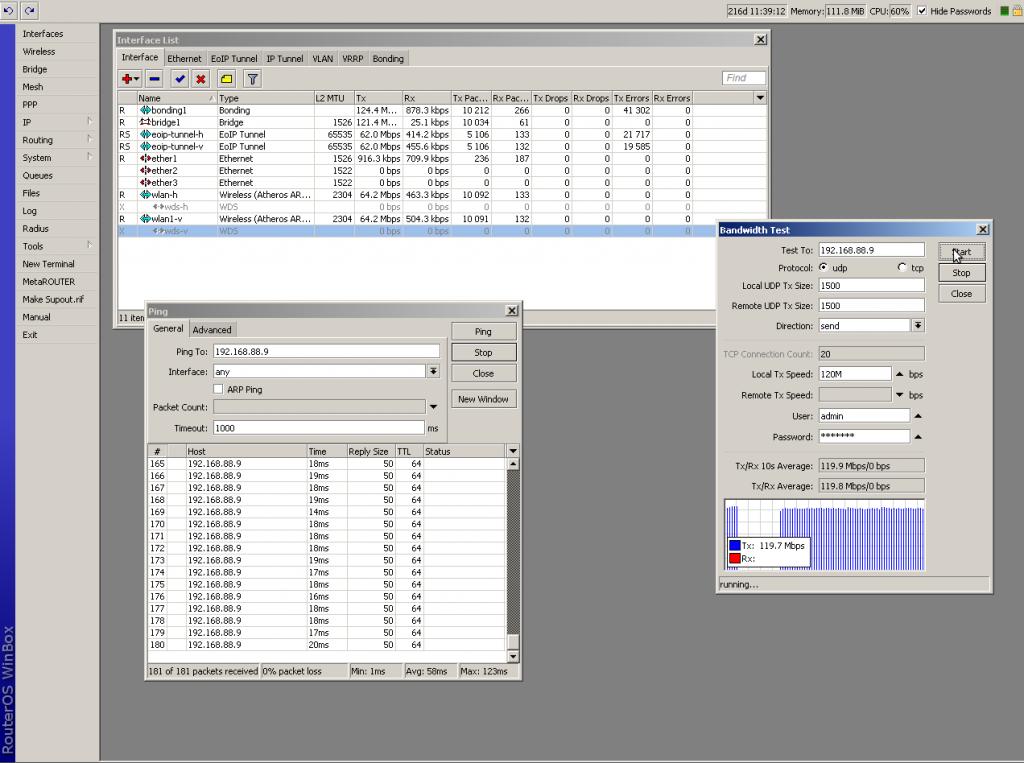Image resolution: width=1024 pixels, height=763 pixels.
Task: Open the funnel Filter icon
Action: point(253,79)
